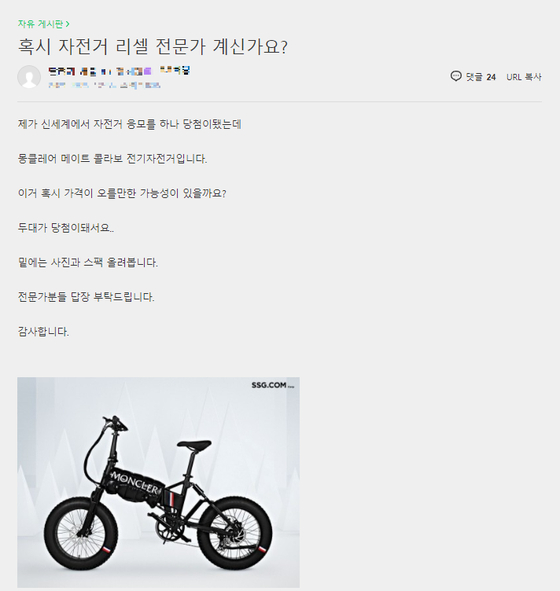Open the 자유 게시판 board link
560x591 pixels.
(x=40, y=24)
